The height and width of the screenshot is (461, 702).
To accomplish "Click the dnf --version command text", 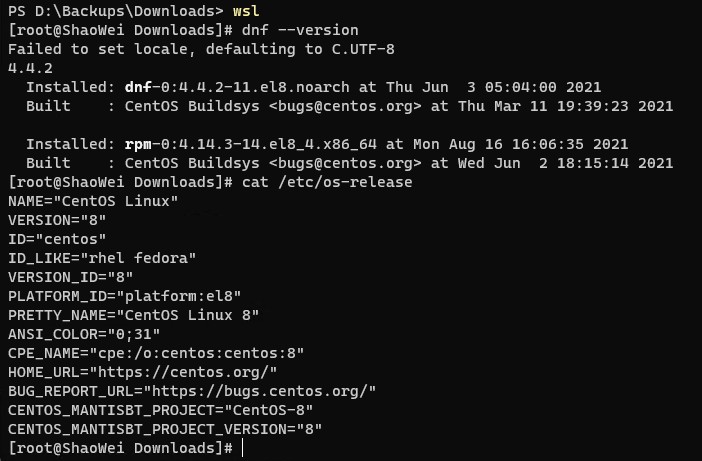I will tap(300, 30).
